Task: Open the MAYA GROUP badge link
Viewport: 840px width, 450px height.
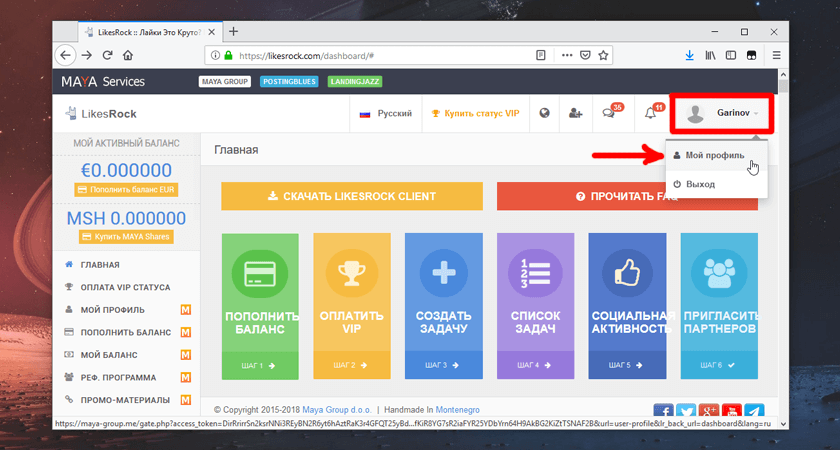Action: coord(224,82)
